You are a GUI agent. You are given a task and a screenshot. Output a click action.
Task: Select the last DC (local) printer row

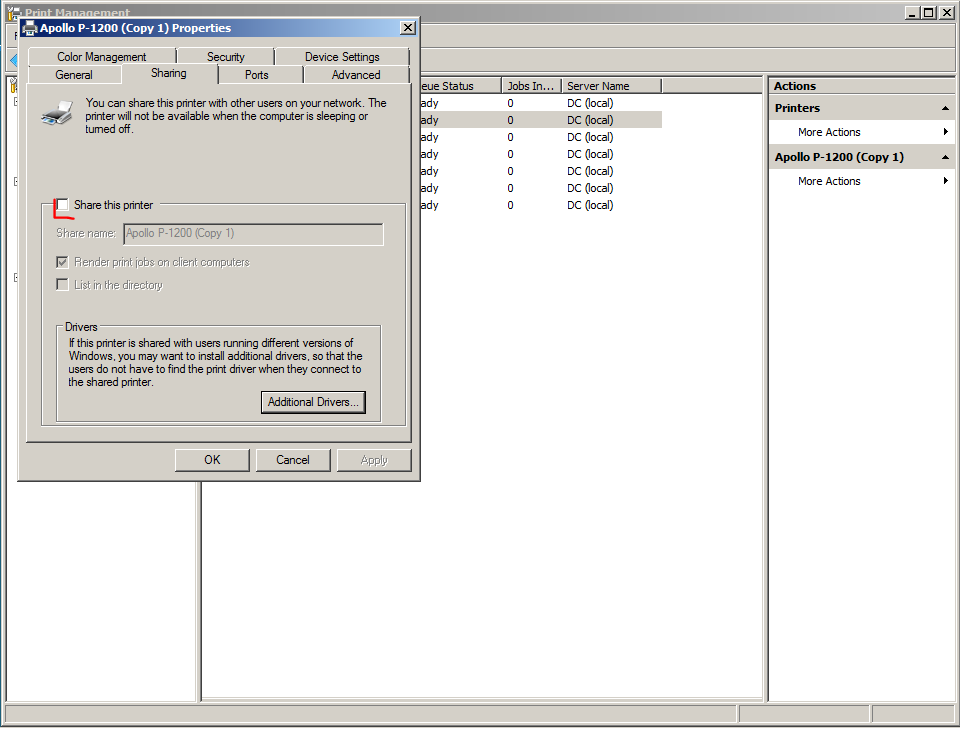(541, 205)
